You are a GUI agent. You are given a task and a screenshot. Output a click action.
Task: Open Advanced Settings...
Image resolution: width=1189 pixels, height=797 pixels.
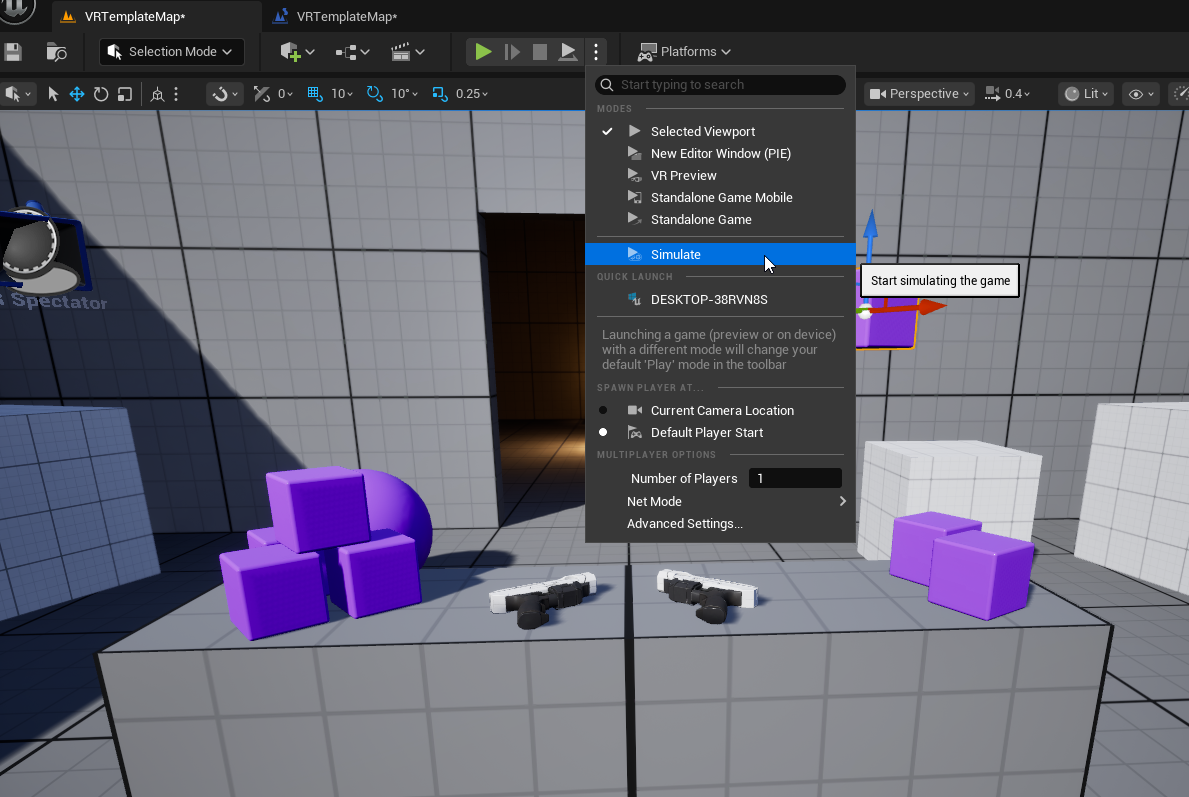click(x=720, y=523)
